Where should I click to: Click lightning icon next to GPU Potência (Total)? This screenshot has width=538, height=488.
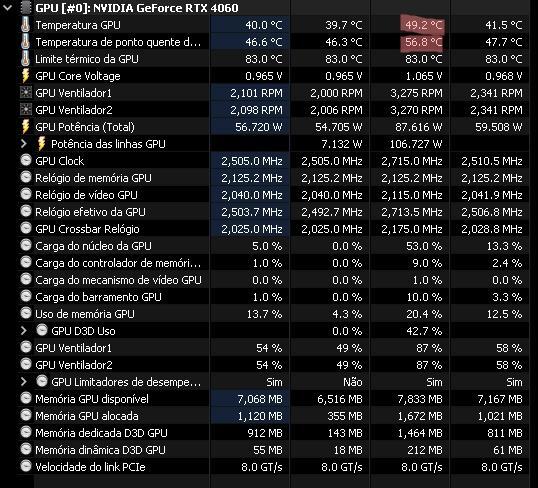point(25,127)
